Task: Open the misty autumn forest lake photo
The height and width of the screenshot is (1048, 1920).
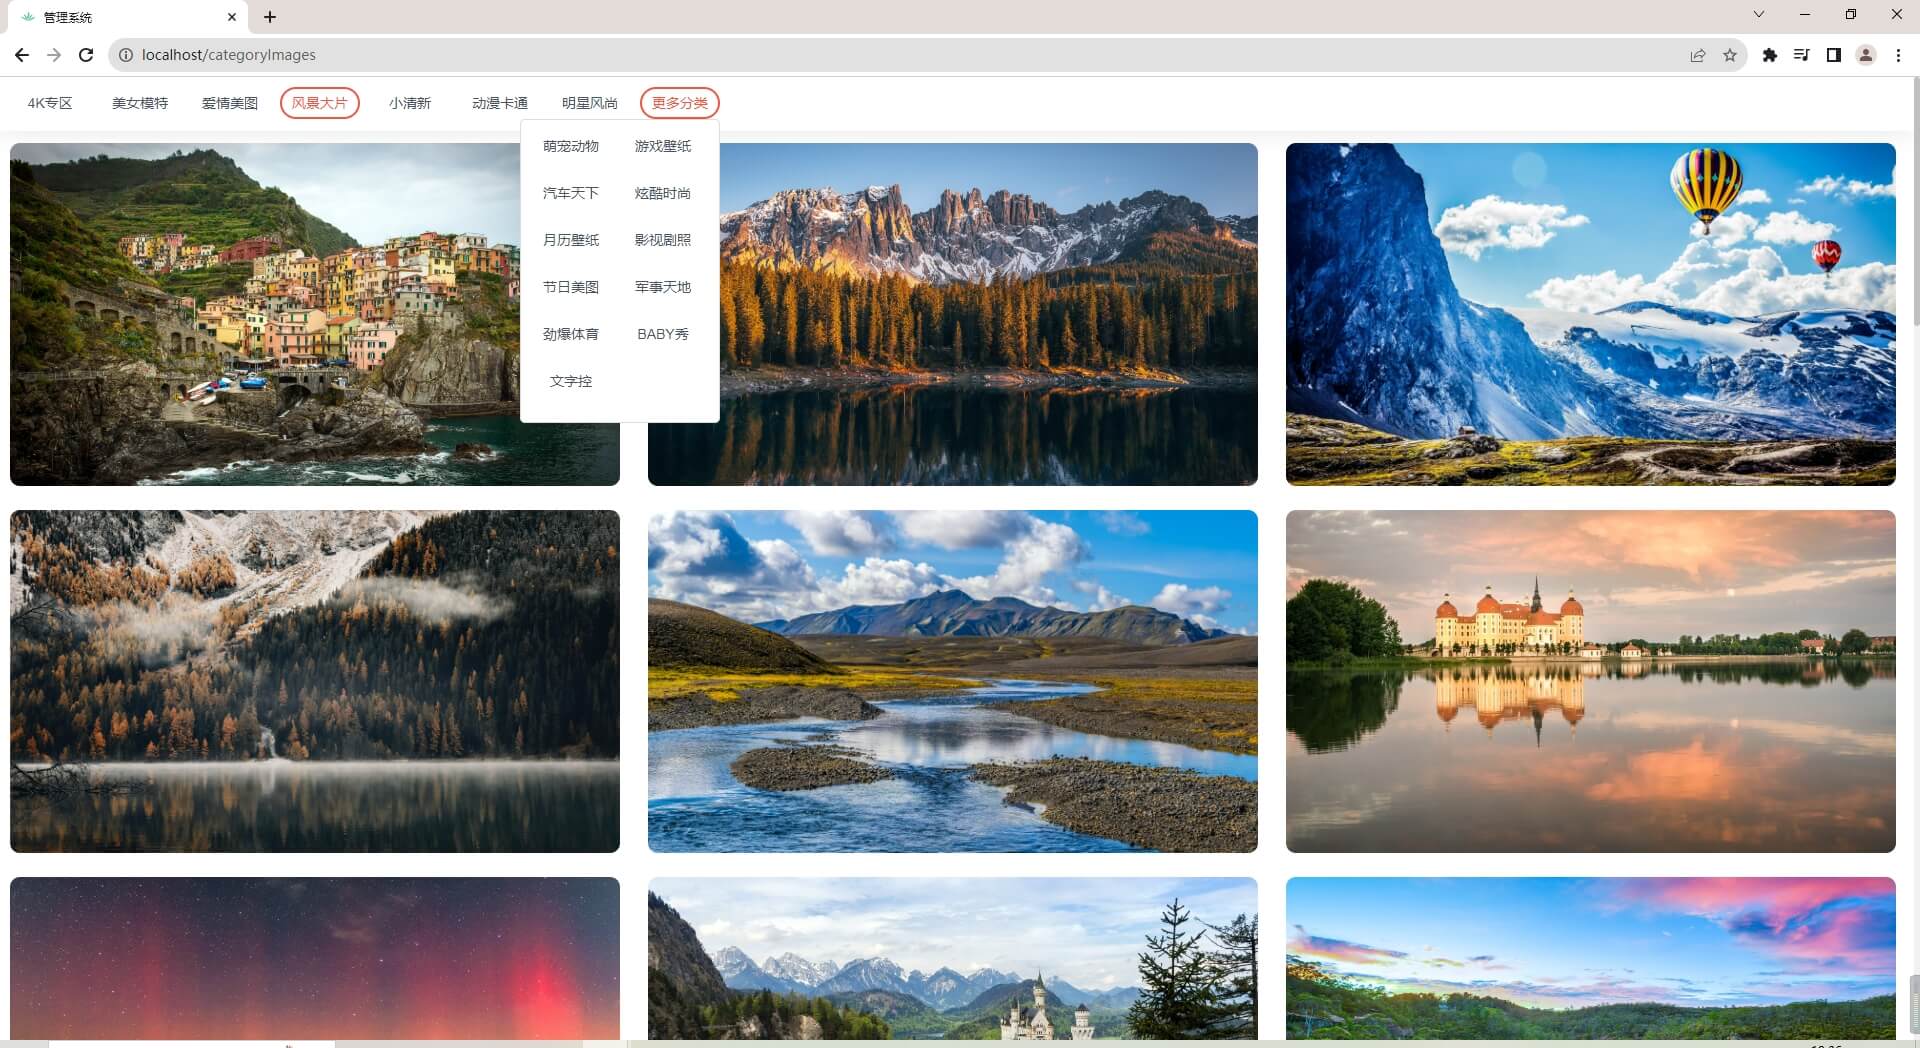Action: click(x=315, y=681)
